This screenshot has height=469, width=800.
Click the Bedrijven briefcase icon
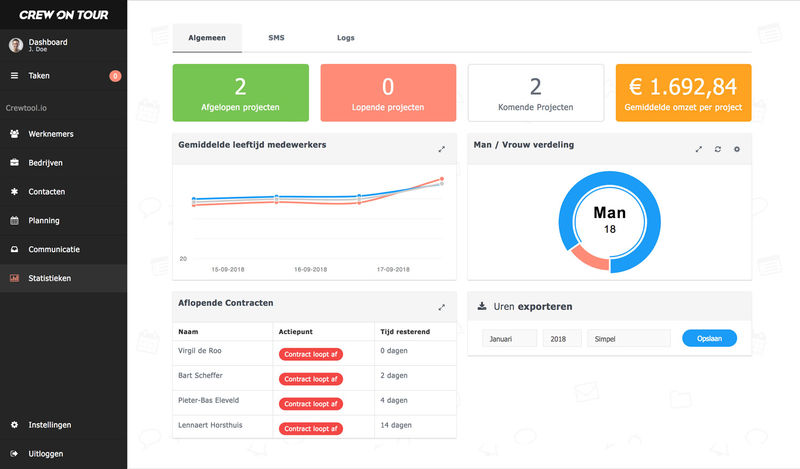[x=14, y=162]
